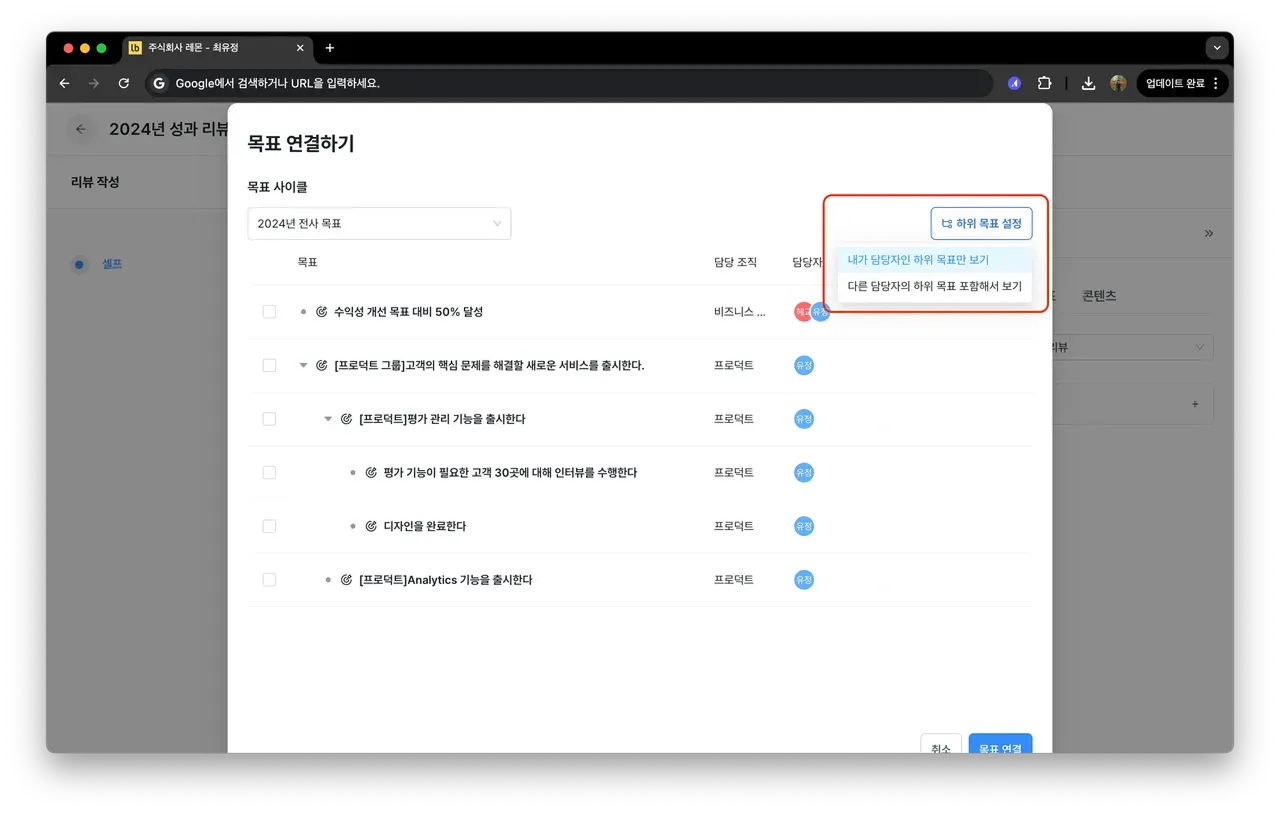Click 비즈니스 organization cell in first row
The height and width of the screenshot is (814, 1280).
click(x=740, y=312)
